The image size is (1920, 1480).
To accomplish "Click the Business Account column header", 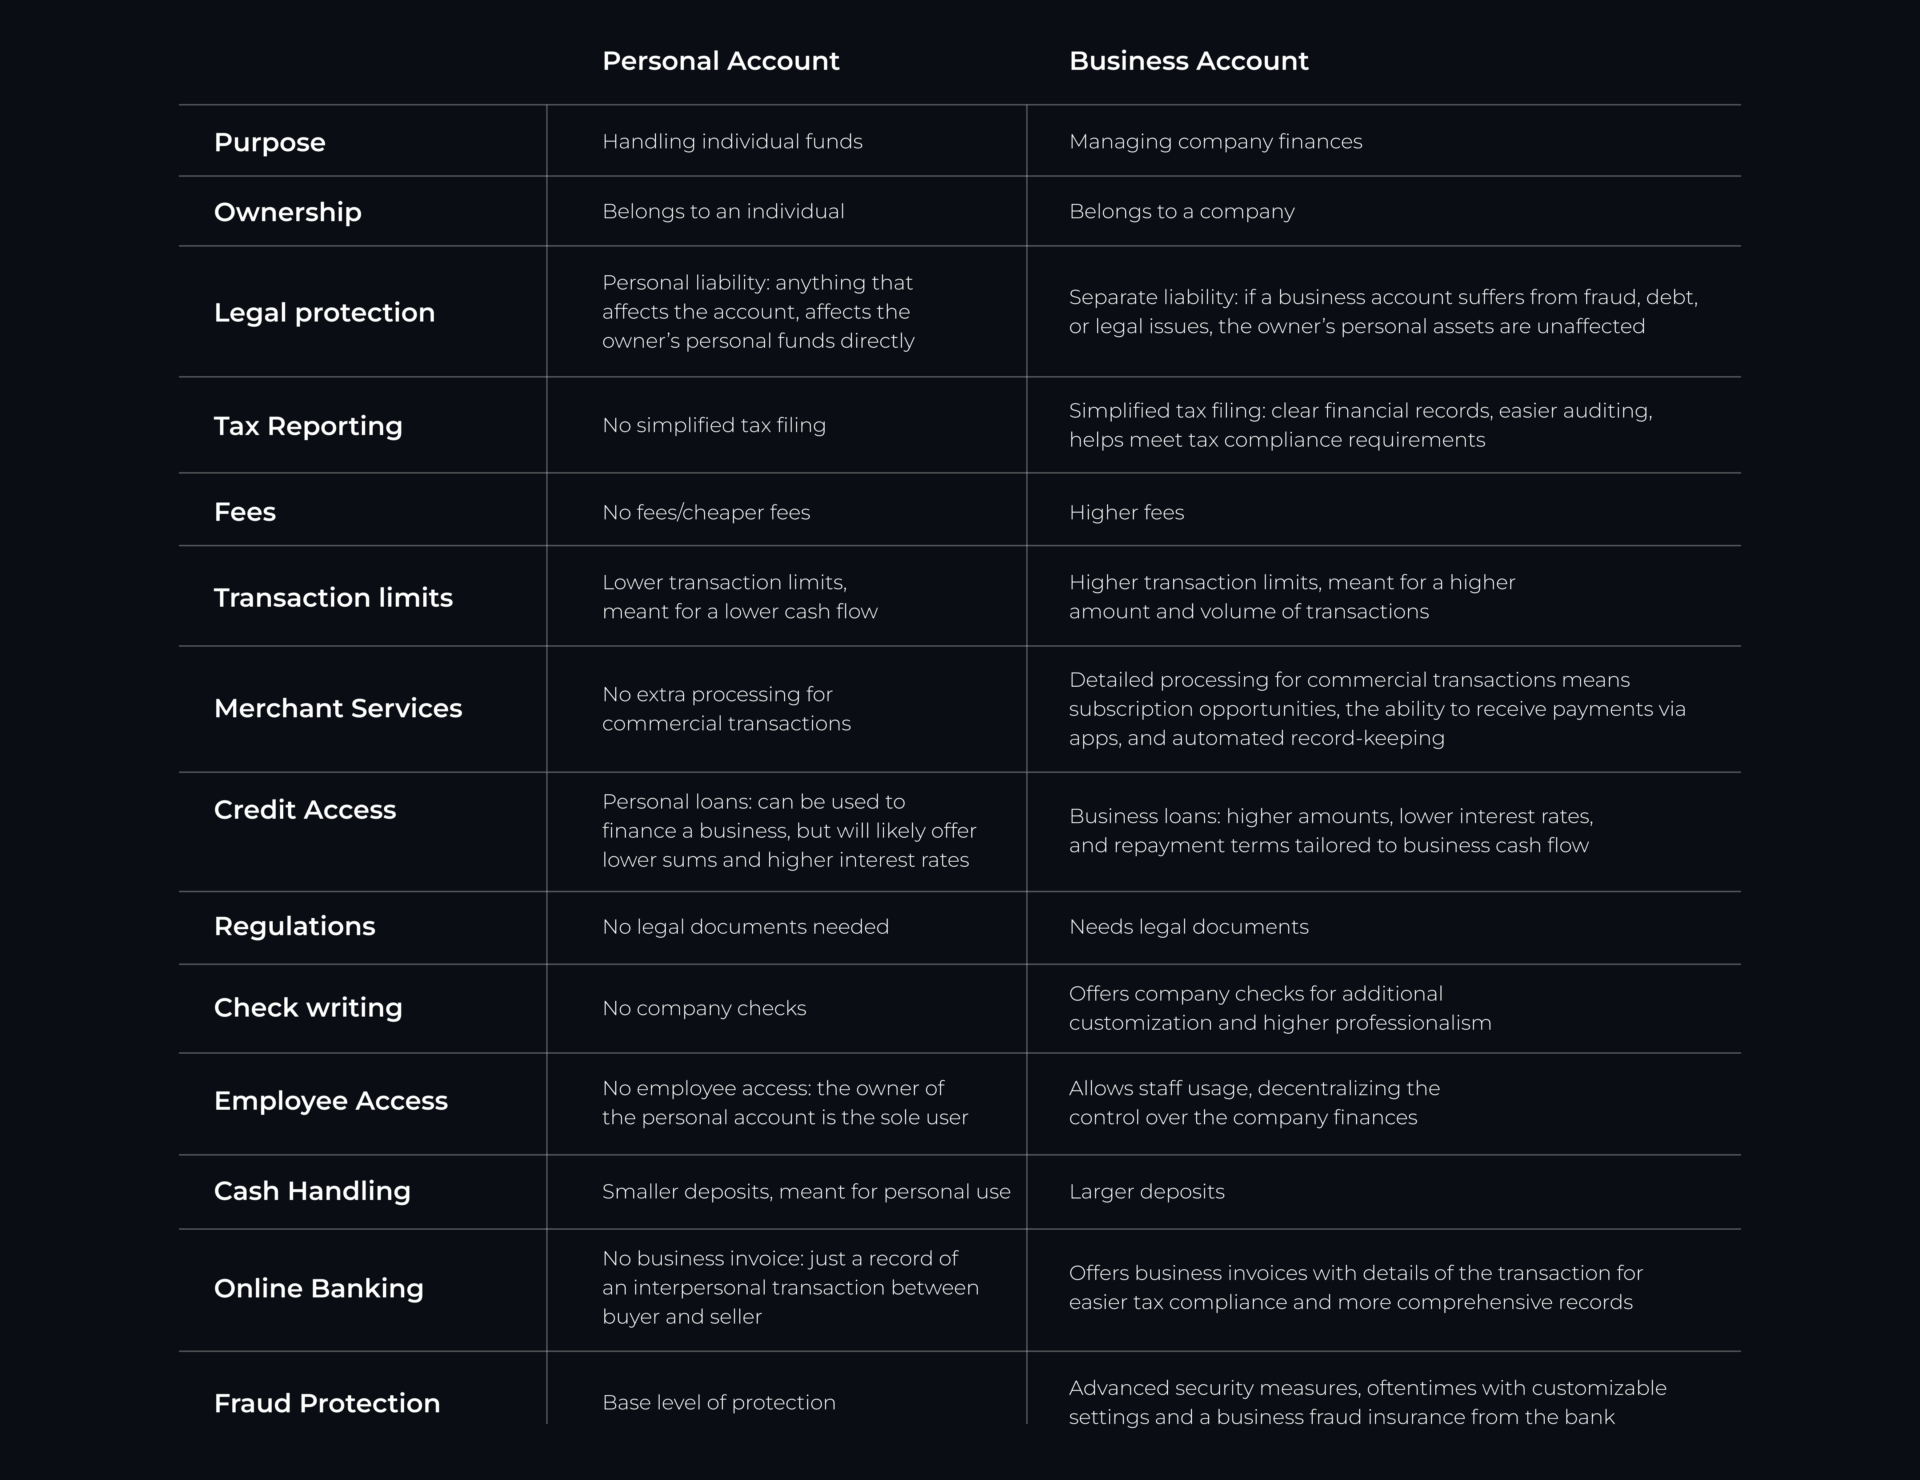I will (1188, 61).
